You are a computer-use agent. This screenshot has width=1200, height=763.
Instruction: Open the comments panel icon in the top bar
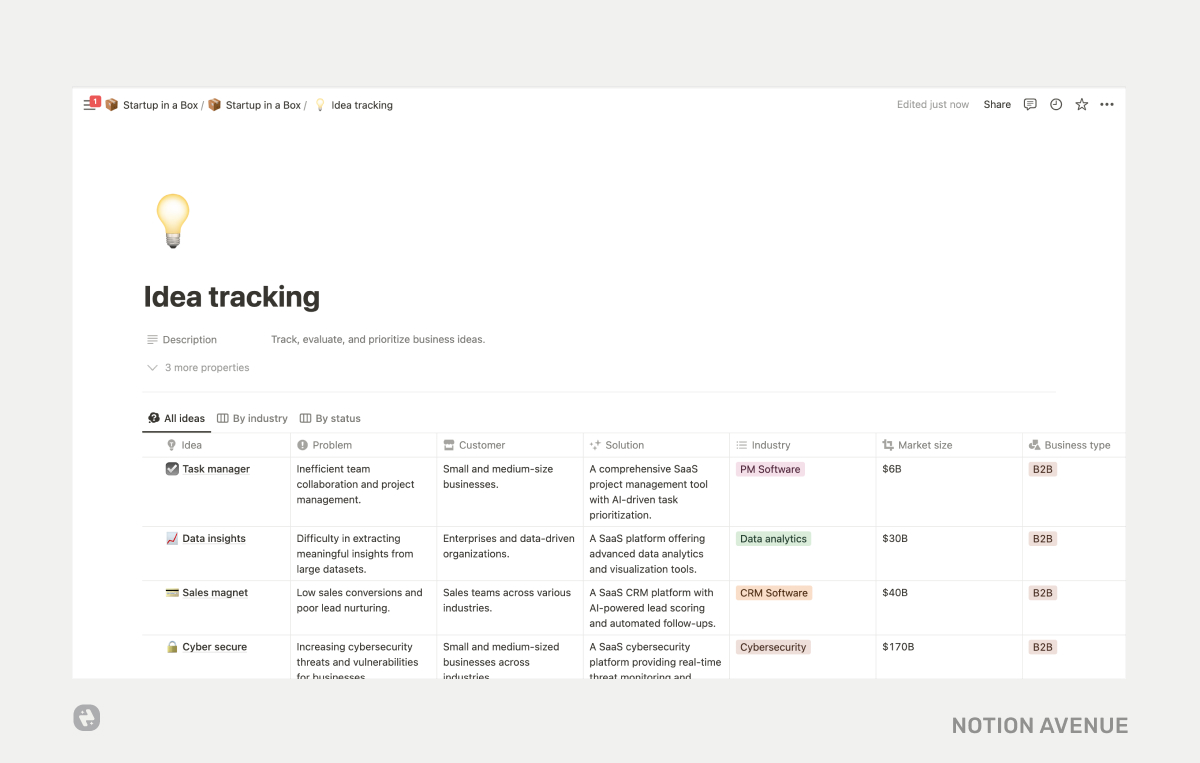pyautogui.click(x=1029, y=104)
